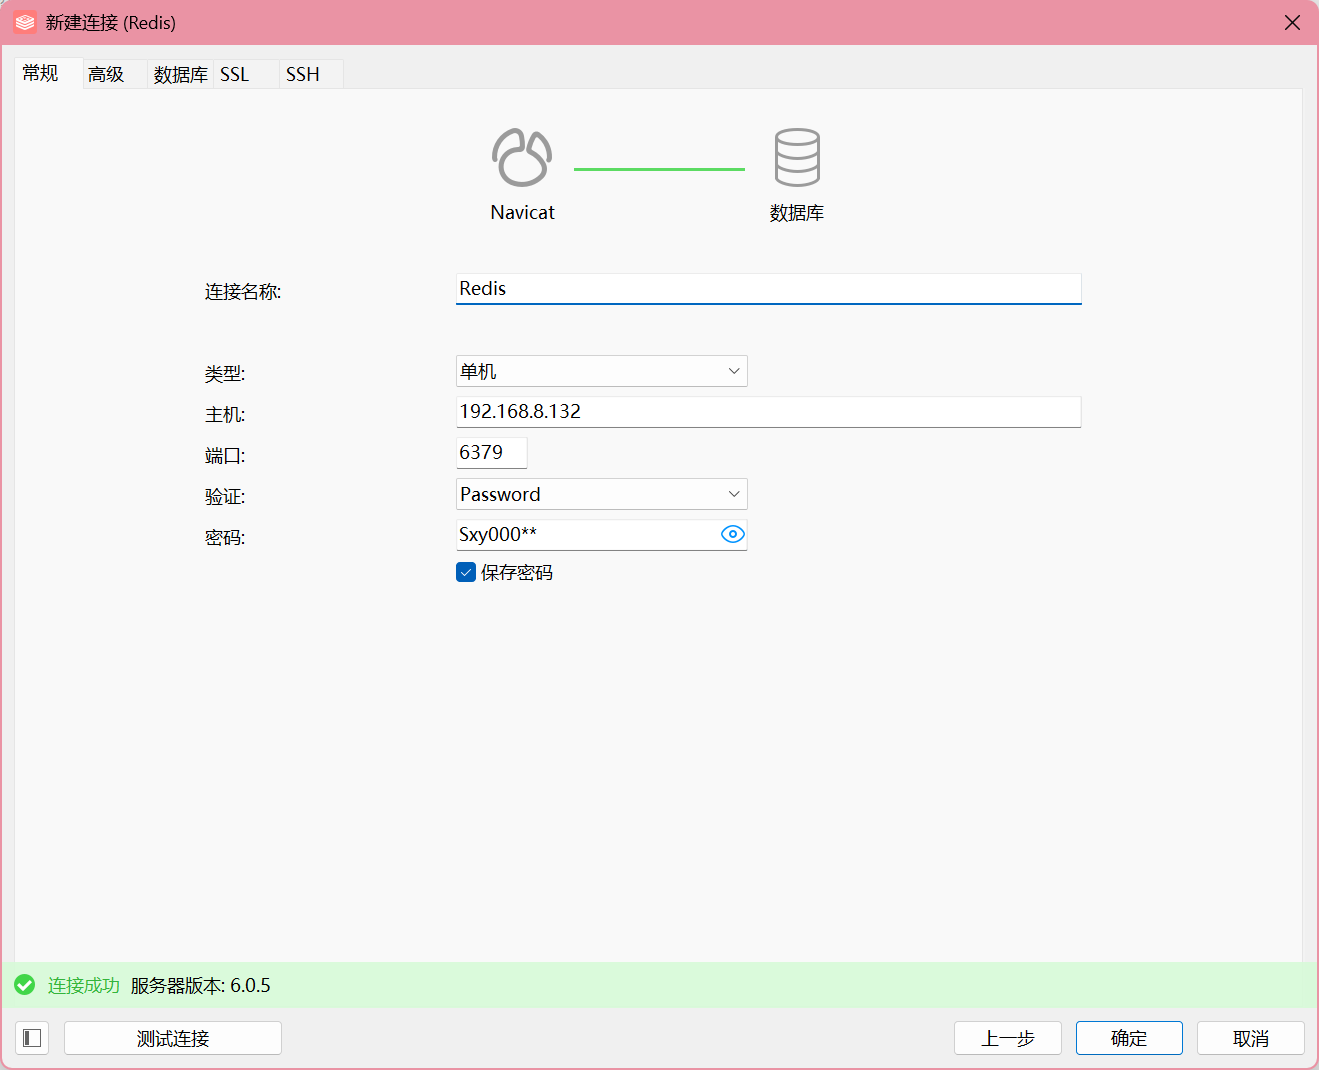The image size is (1319, 1070).
Task: Click the 连接成功 status text
Action: [84, 985]
